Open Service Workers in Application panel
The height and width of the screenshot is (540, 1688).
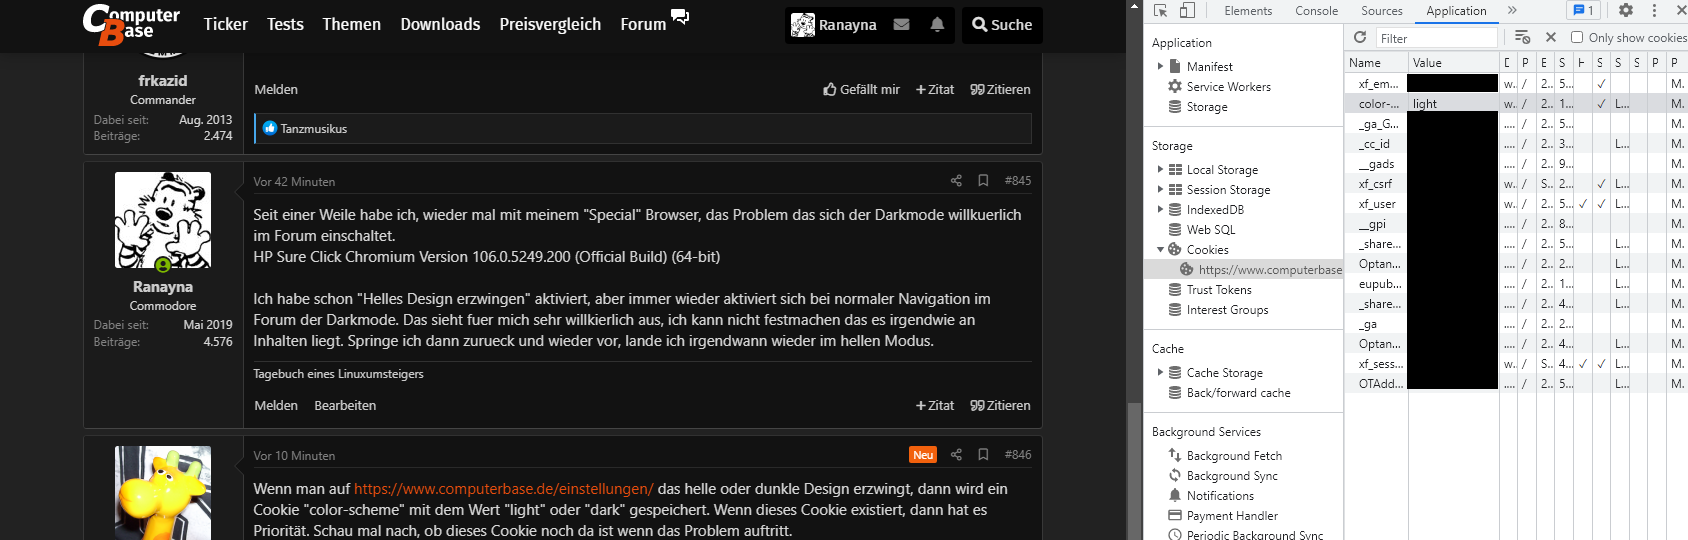1228,87
